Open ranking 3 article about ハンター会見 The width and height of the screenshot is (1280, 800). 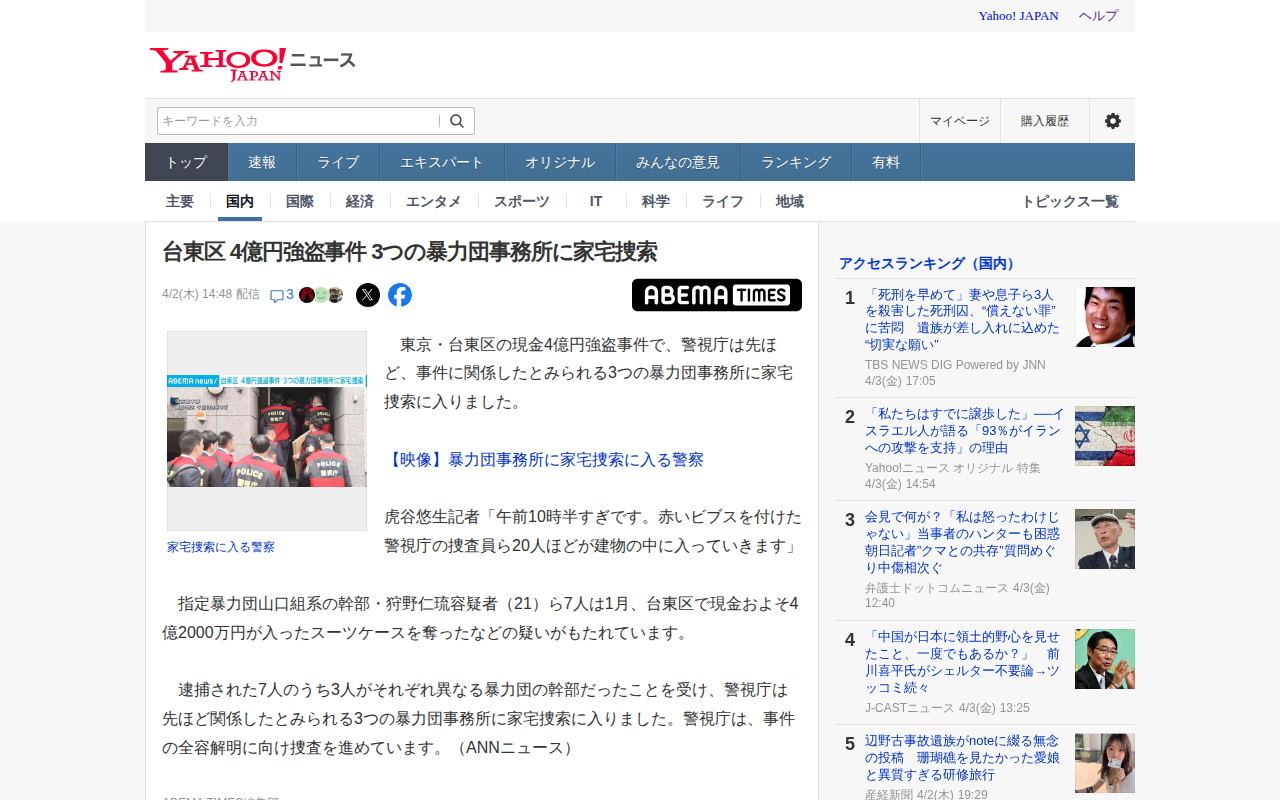tap(962, 542)
